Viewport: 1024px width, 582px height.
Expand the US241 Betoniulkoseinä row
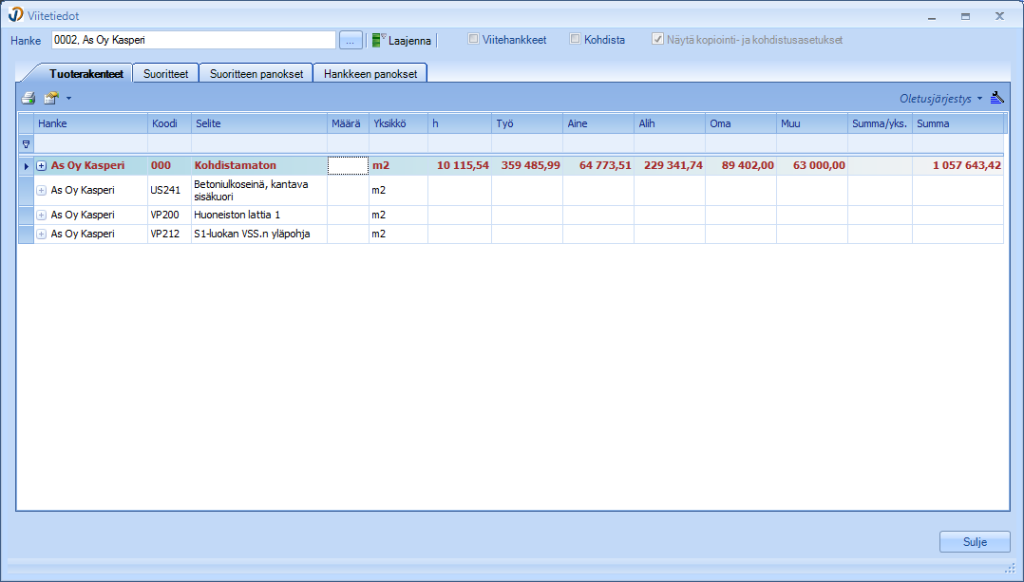pyautogui.click(x=41, y=190)
